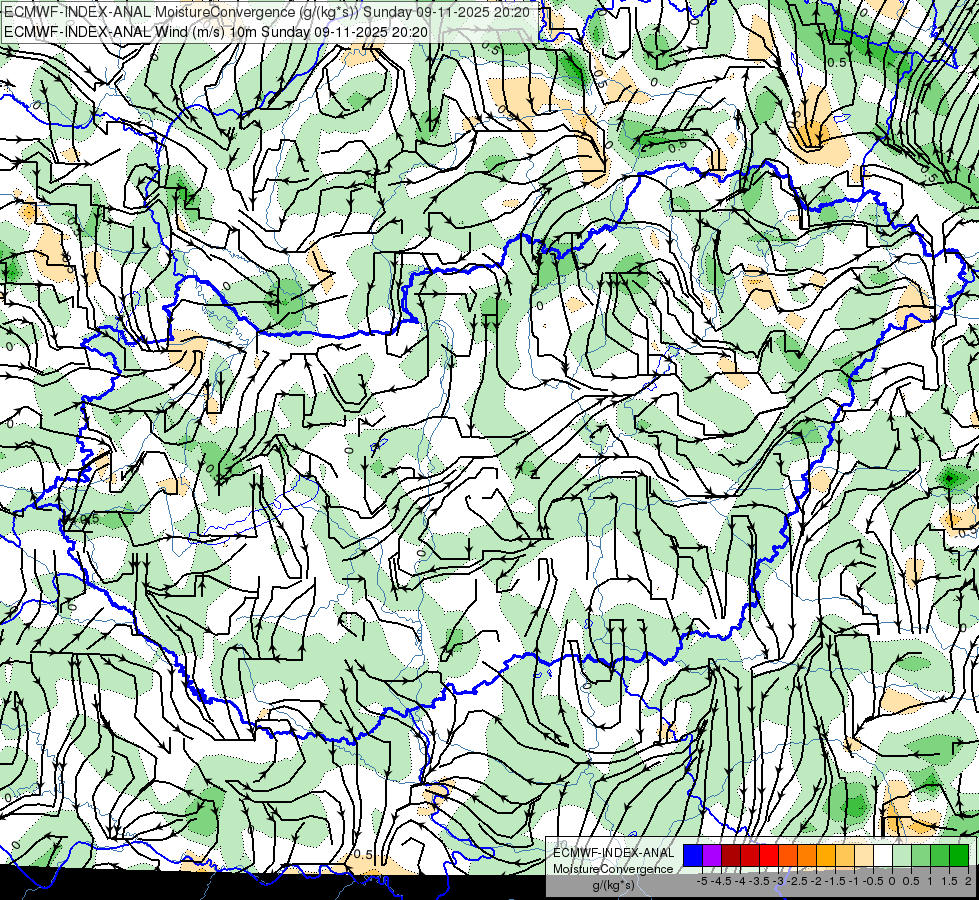
Task: Click the MoistureConvergence title line at top
Action: [267, 12]
